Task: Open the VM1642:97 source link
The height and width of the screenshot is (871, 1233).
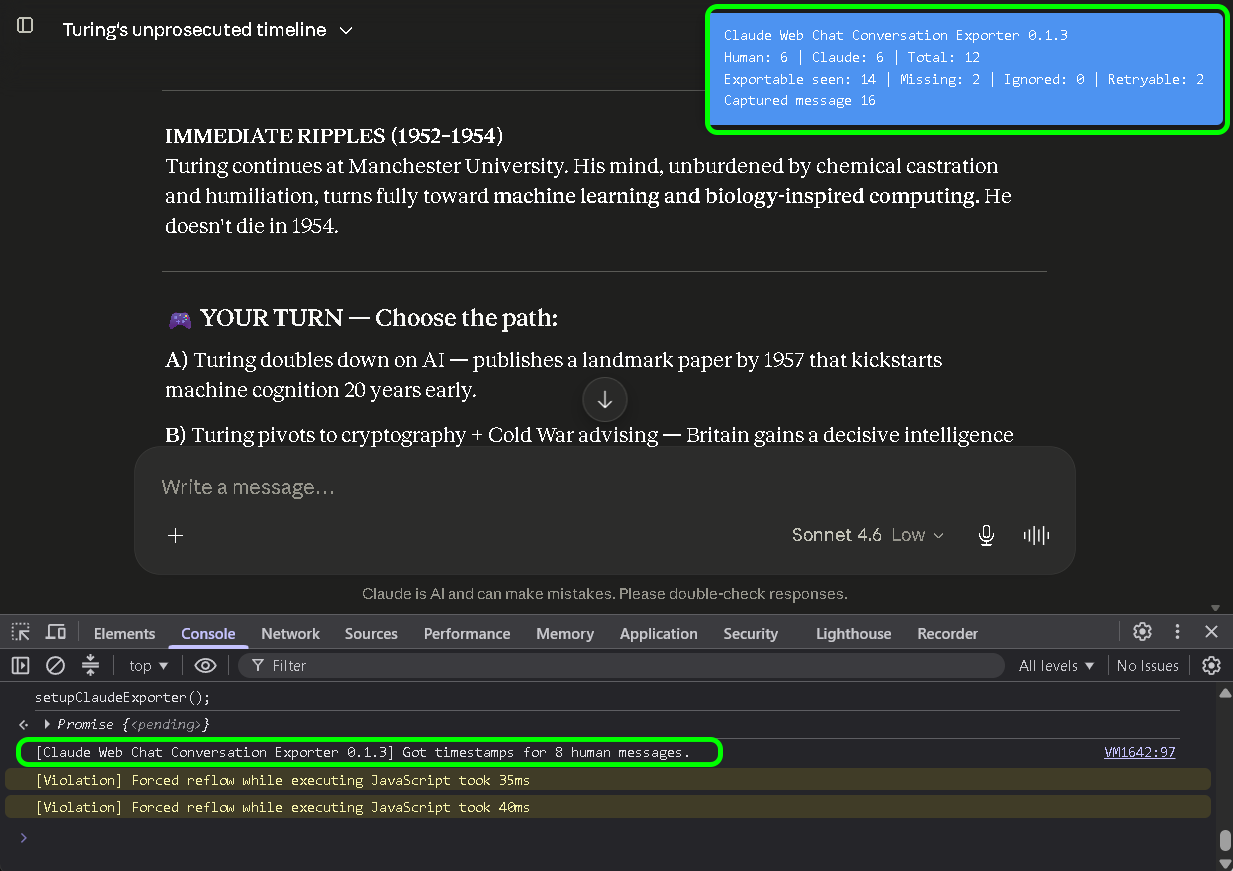Action: tap(1139, 752)
